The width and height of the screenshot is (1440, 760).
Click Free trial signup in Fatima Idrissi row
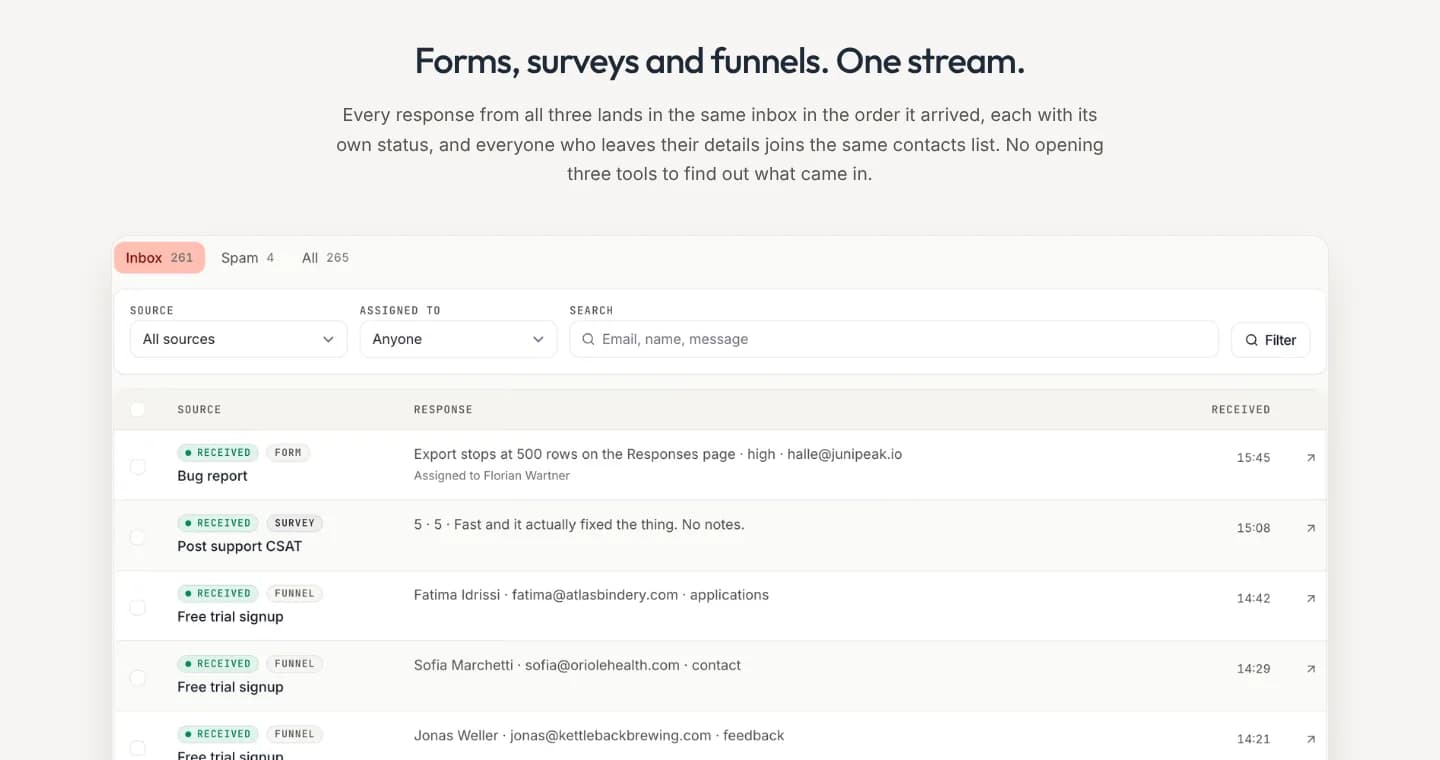(x=230, y=617)
